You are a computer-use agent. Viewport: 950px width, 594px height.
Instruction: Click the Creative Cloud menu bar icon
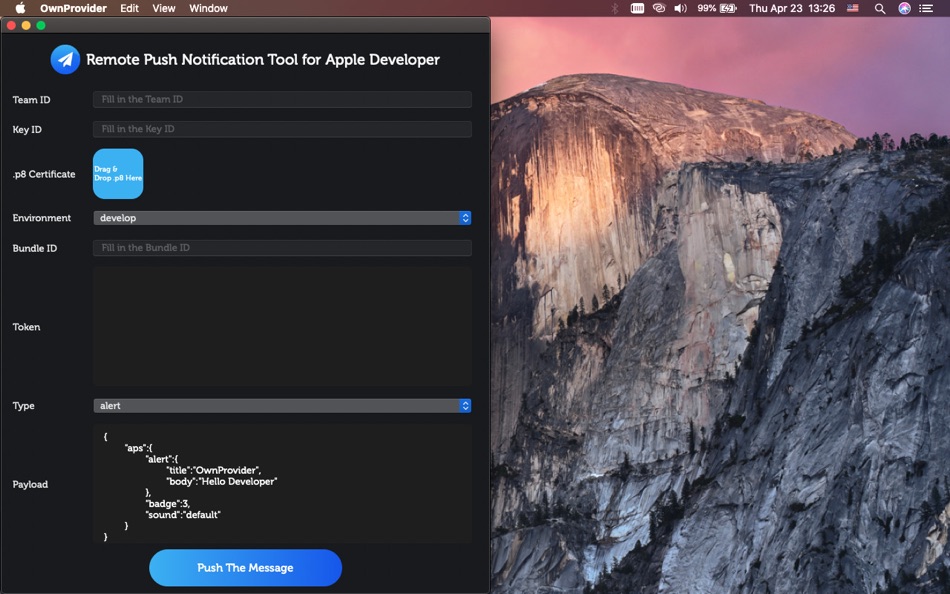coord(659,8)
